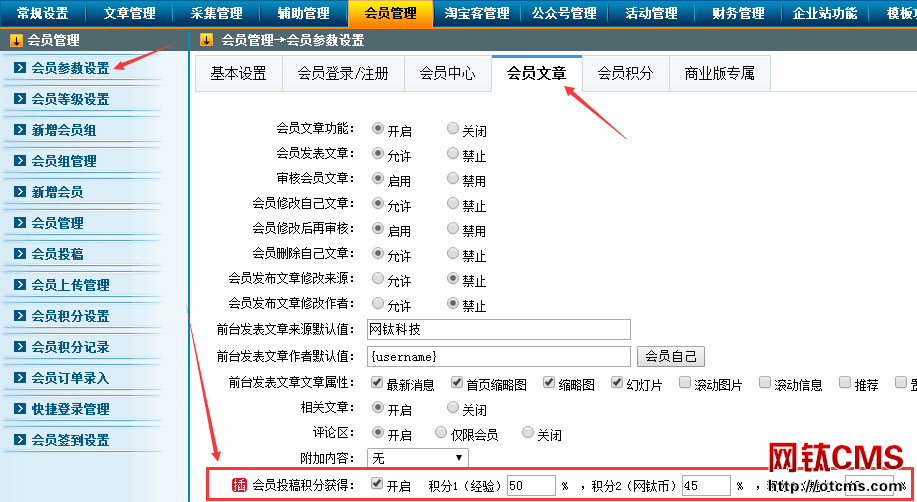Screen dimensions: 917x502
Task: Click the 前台发表文章来源默认值 text field
Action: (498, 329)
